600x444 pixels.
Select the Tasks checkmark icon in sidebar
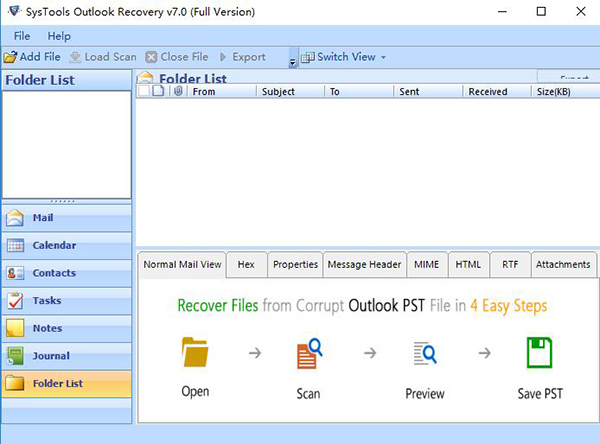point(15,300)
